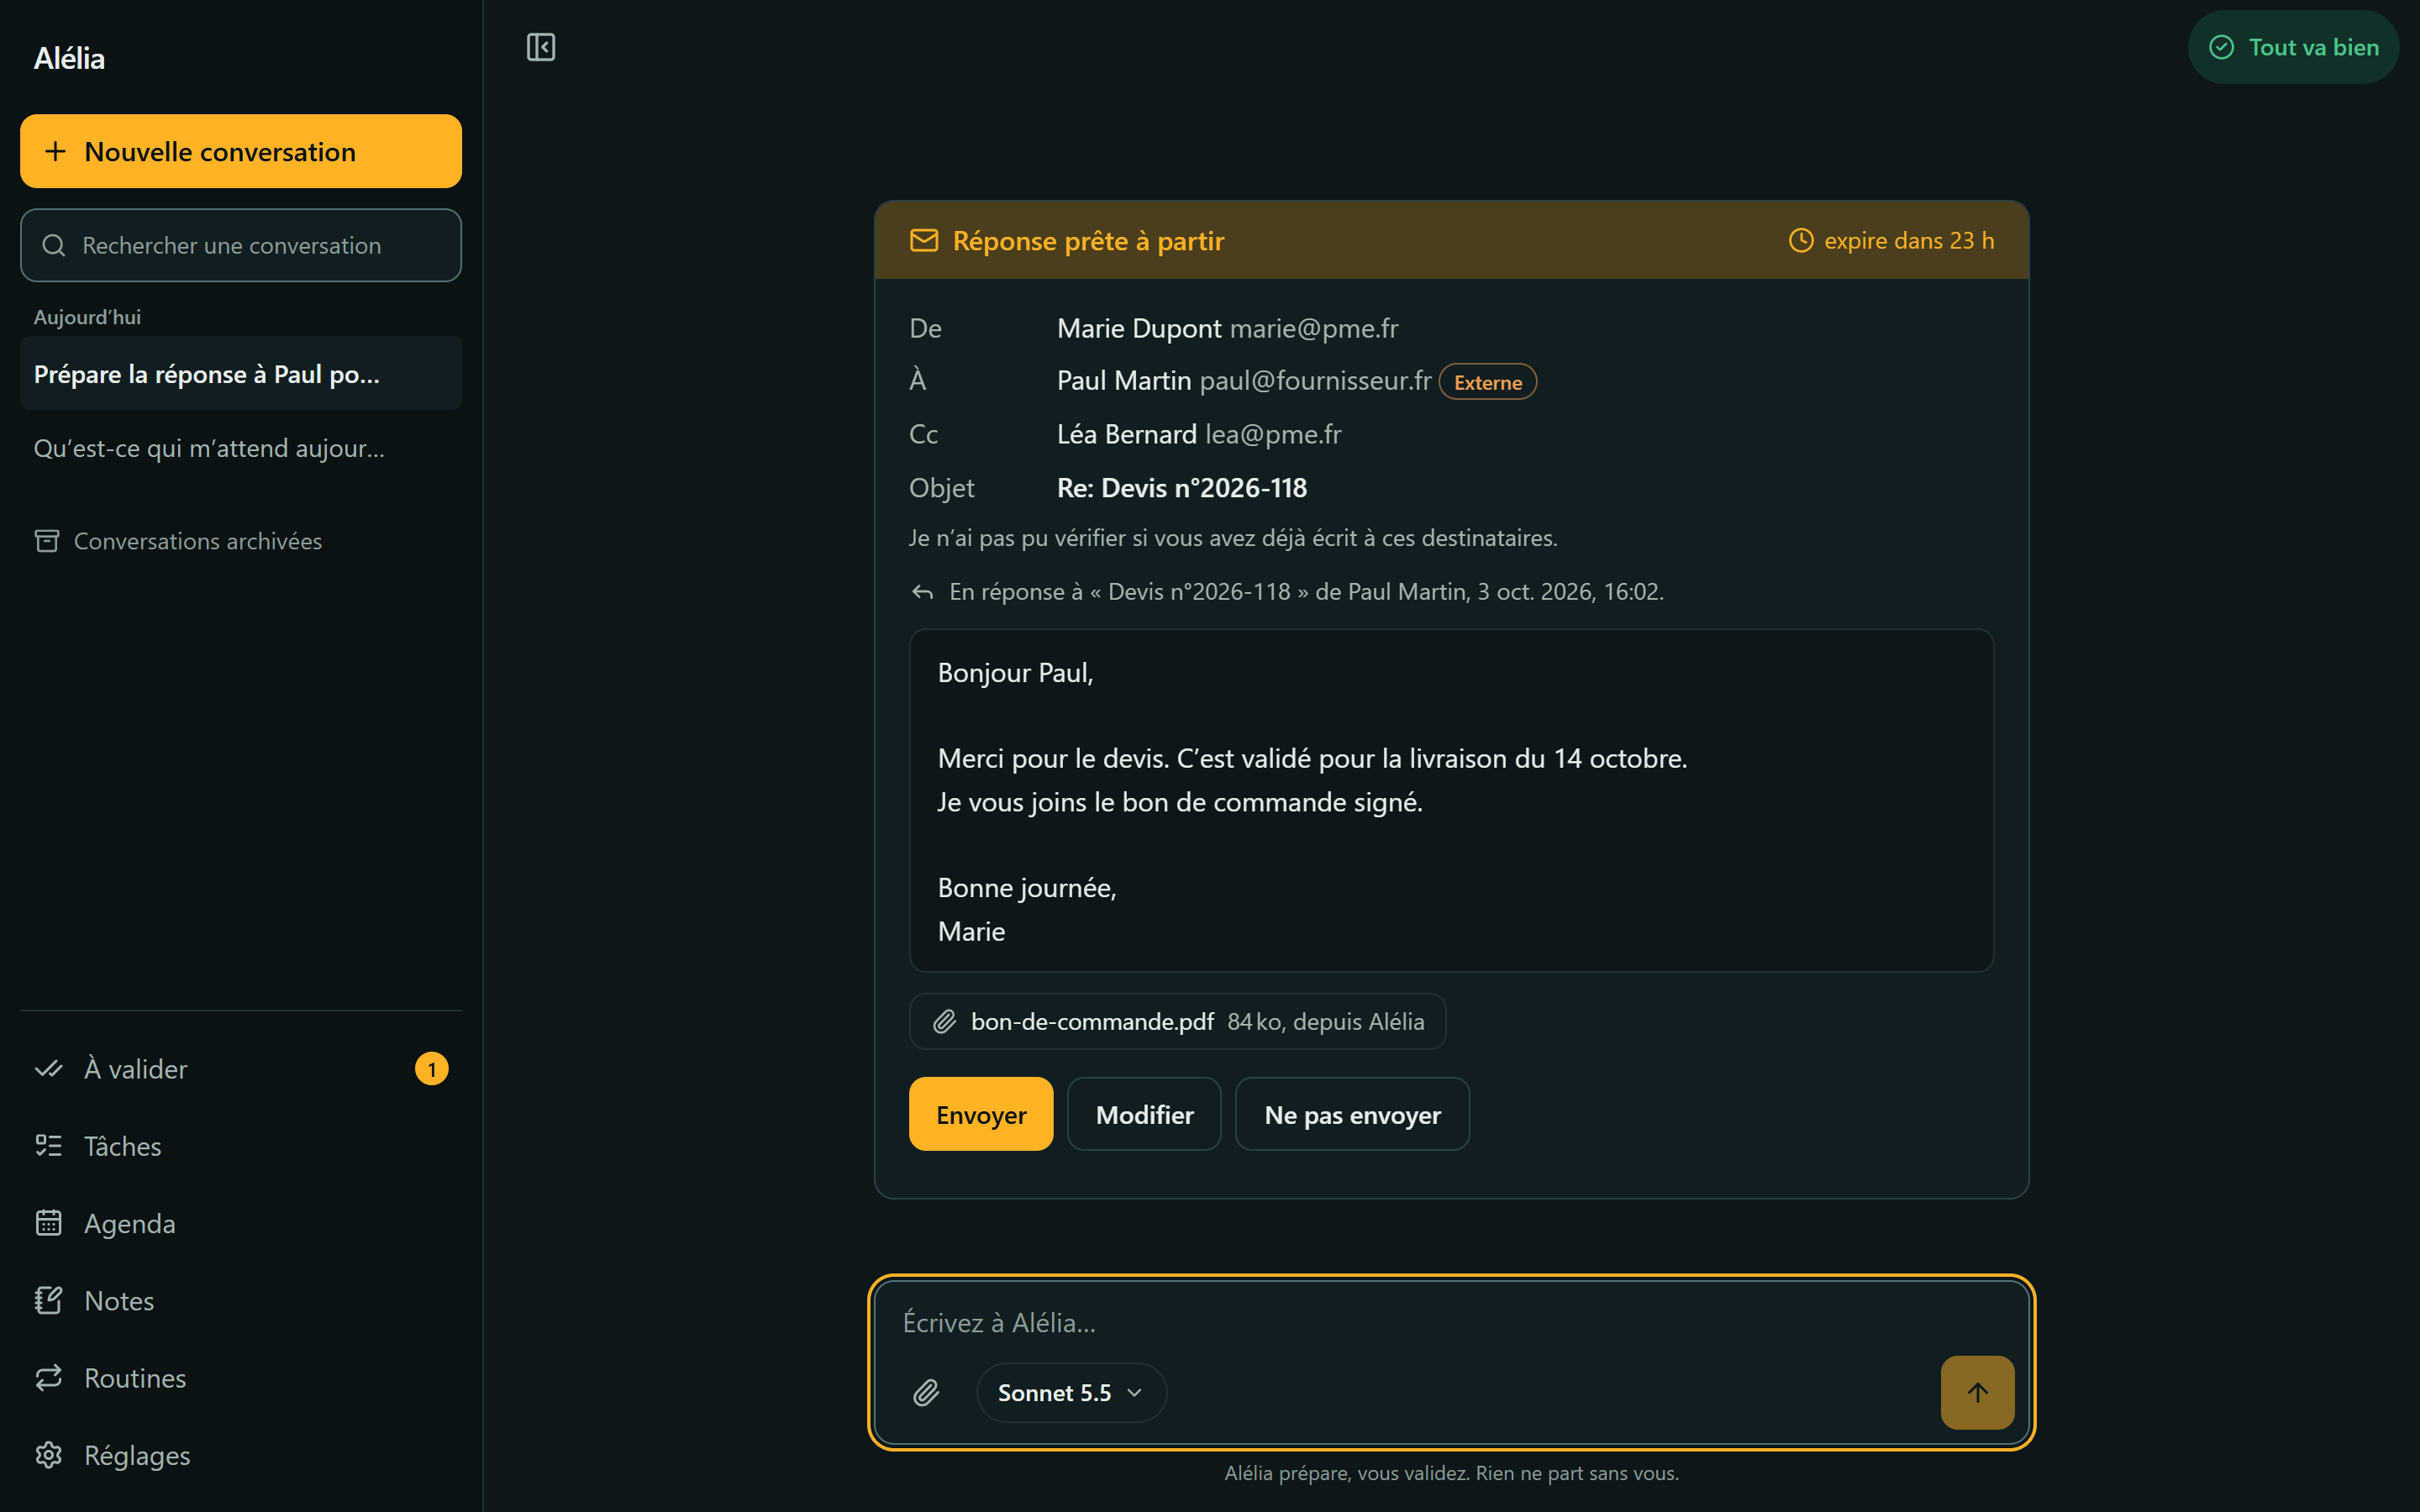Open the bon-de-commande.pdf attachment
The image size is (2420, 1512).
(1177, 1021)
